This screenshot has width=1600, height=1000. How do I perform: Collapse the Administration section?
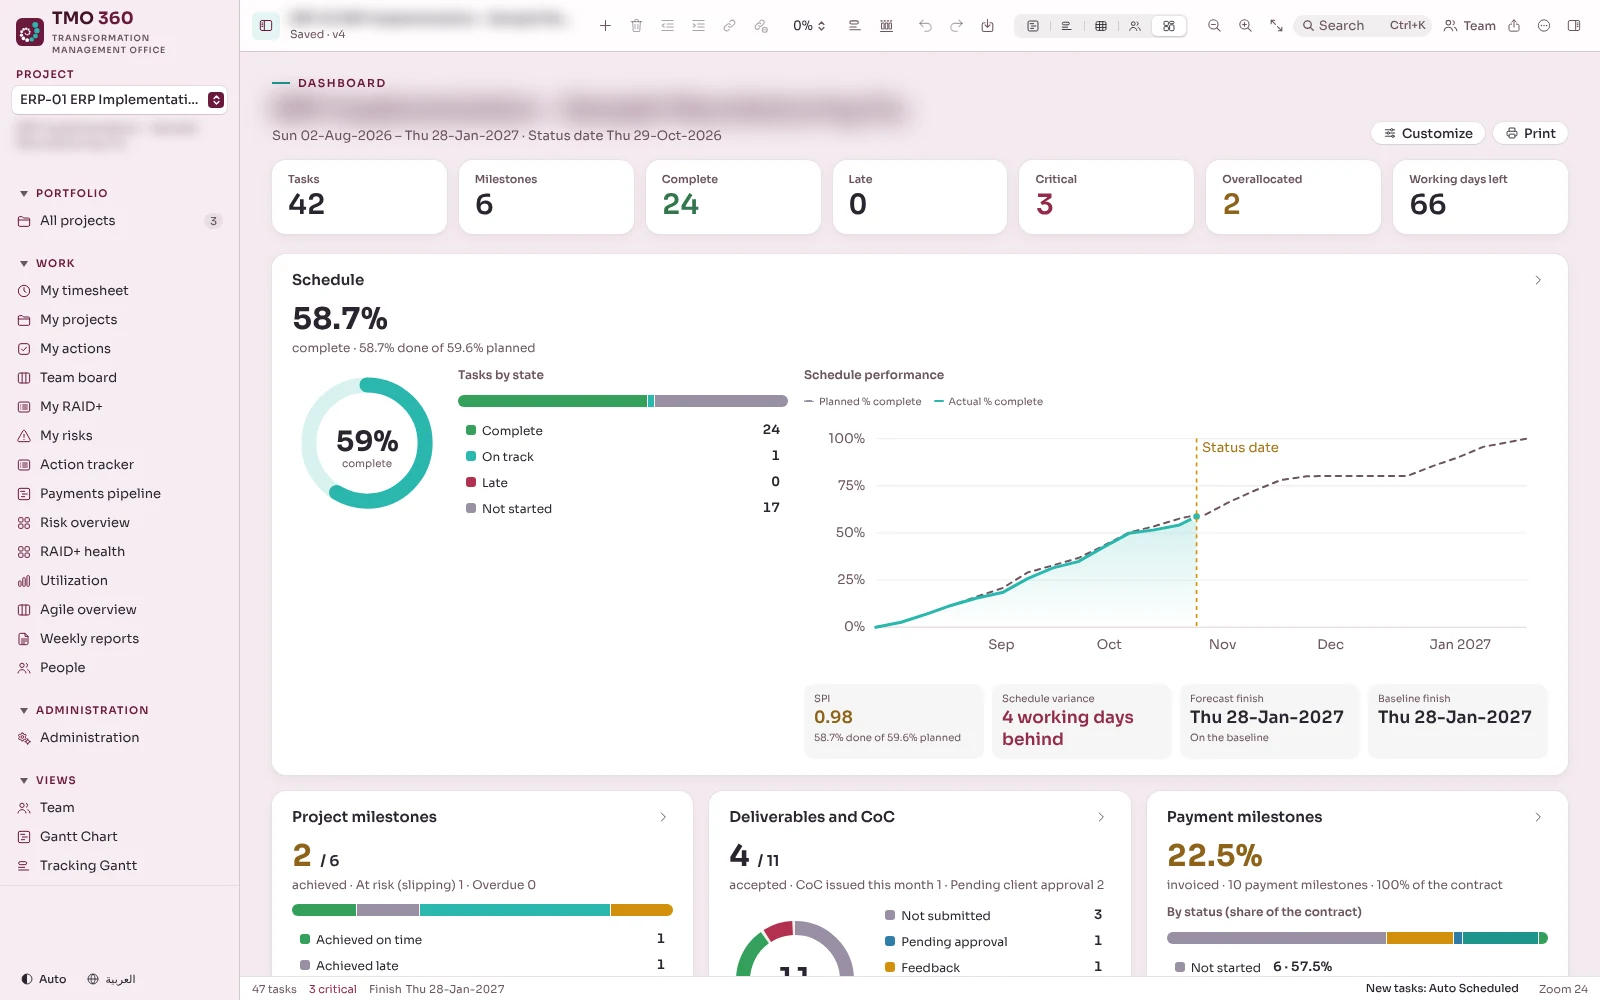click(x=84, y=710)
